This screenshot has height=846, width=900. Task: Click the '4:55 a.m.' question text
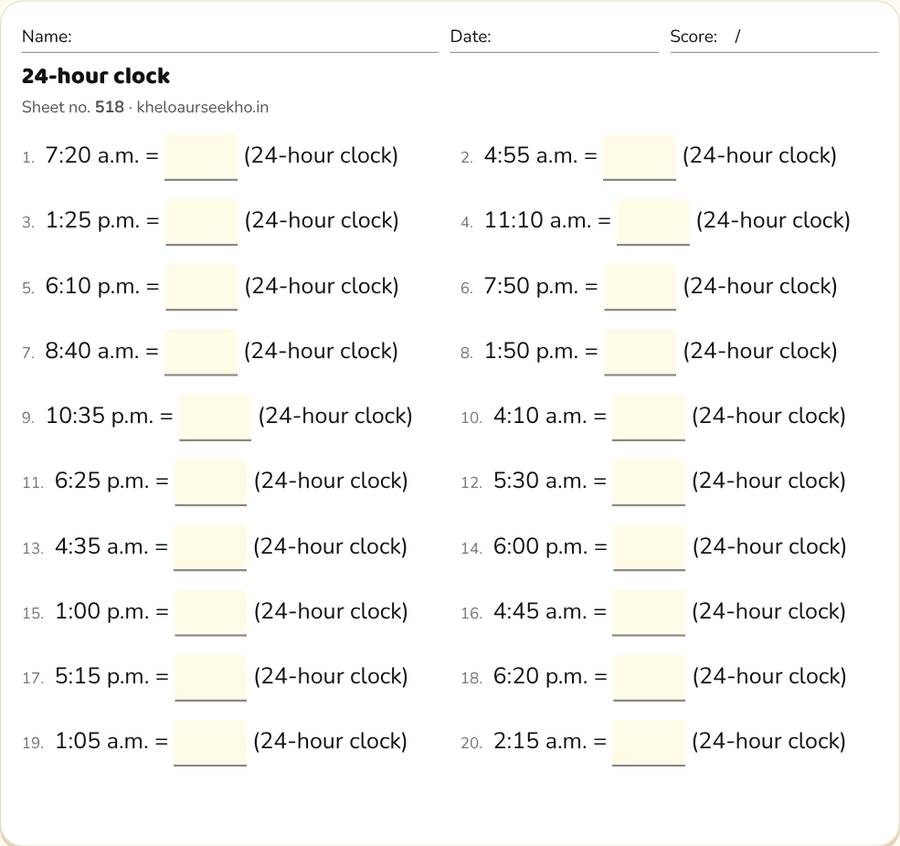point(531,156)
